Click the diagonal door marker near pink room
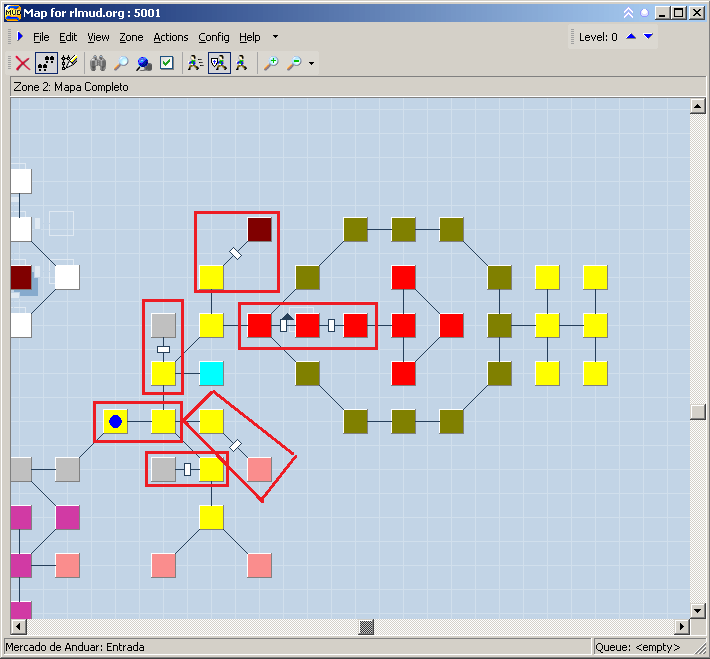This screenshot has width=710, height=659. point(235,446)
